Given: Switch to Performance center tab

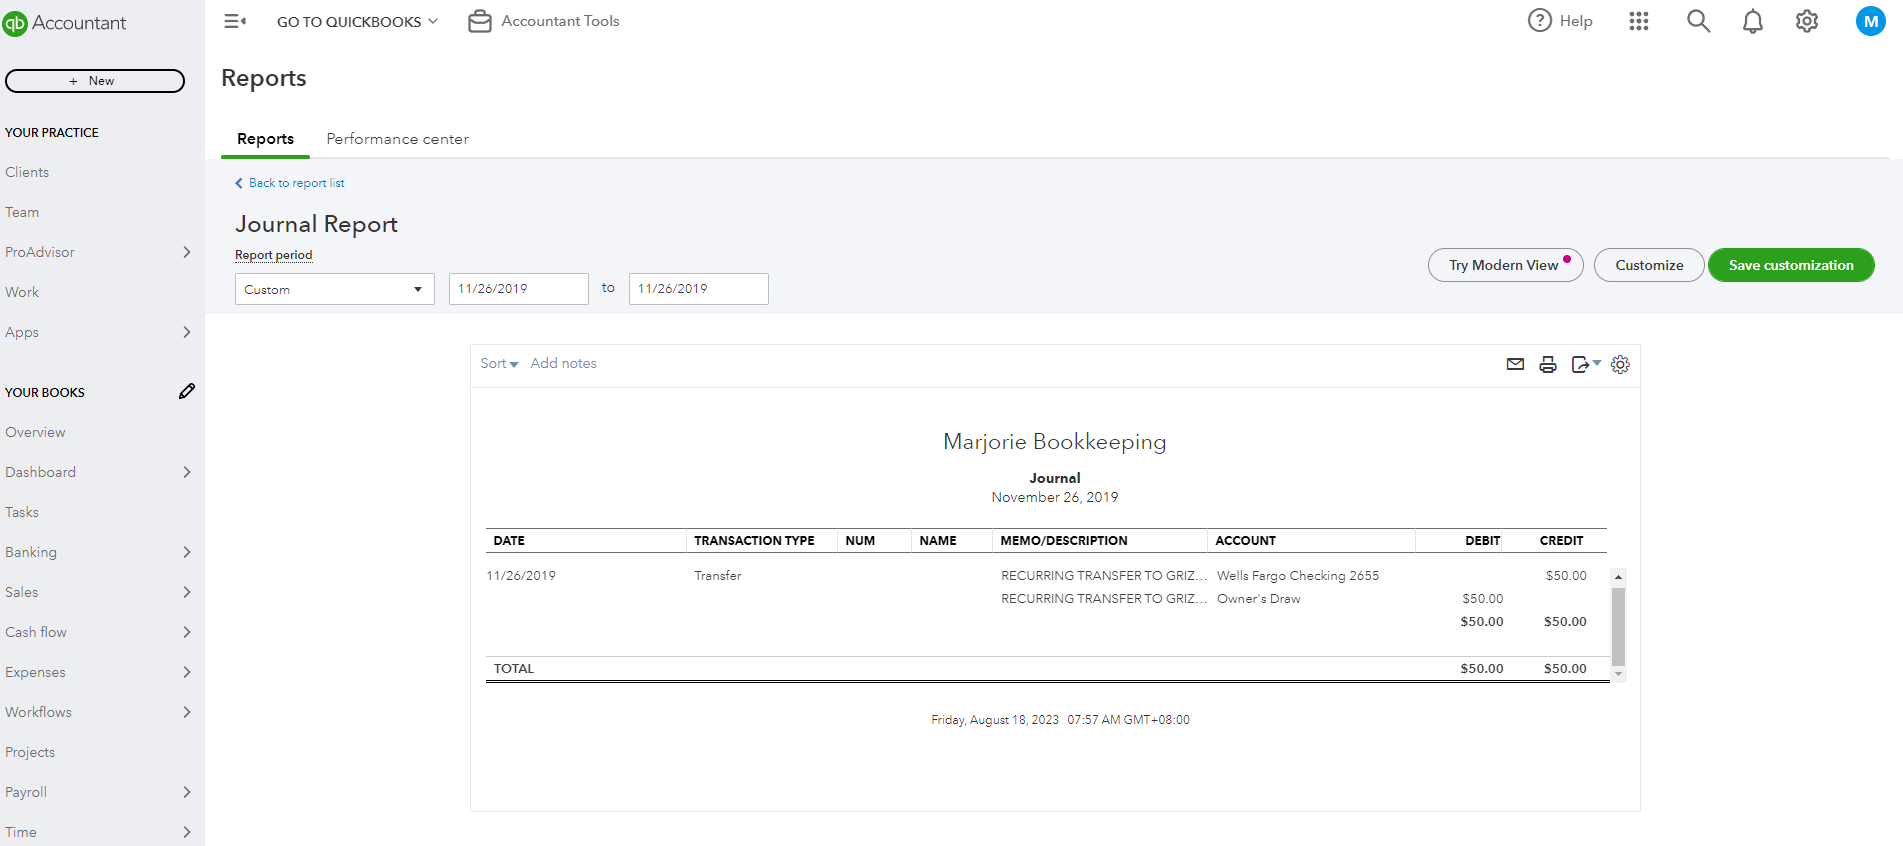Looking at the screenshot, I should point(397,139).
